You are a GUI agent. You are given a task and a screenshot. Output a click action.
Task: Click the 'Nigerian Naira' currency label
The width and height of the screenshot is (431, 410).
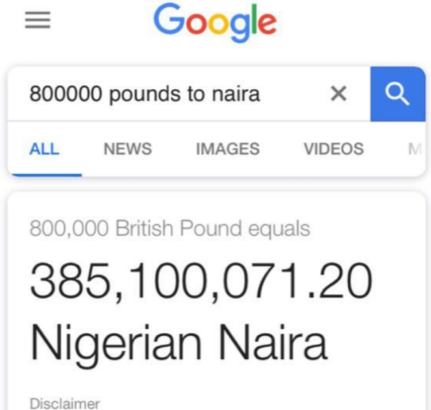pos(179,343)
